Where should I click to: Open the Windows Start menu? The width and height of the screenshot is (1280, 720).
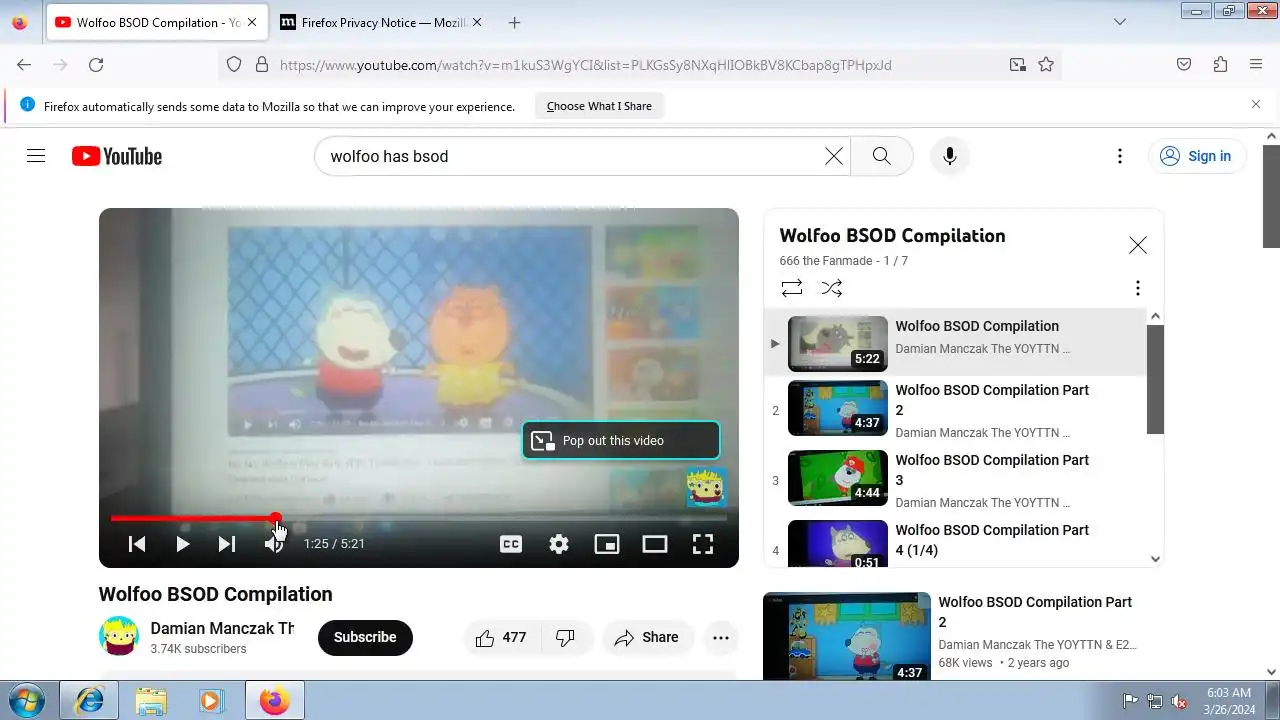click(x=26, y=701)
